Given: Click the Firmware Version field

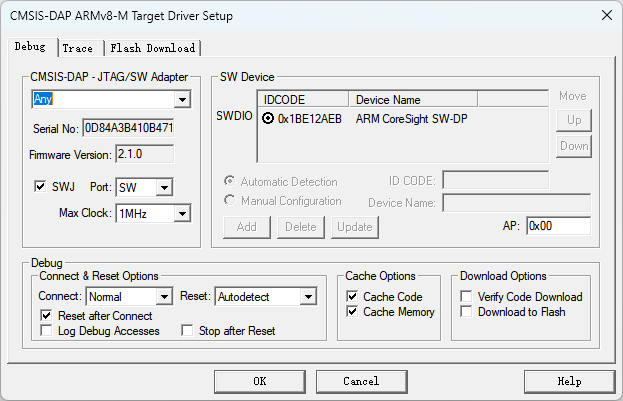Looking at the screenshot, I should 145,154.
